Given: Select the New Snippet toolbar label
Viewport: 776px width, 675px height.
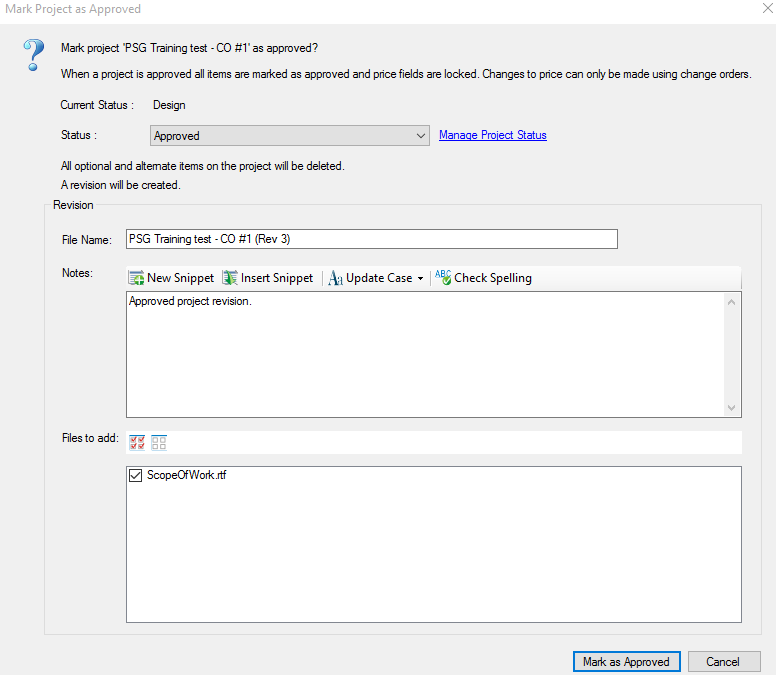Looking at the screenshot, I should (181, 278).
